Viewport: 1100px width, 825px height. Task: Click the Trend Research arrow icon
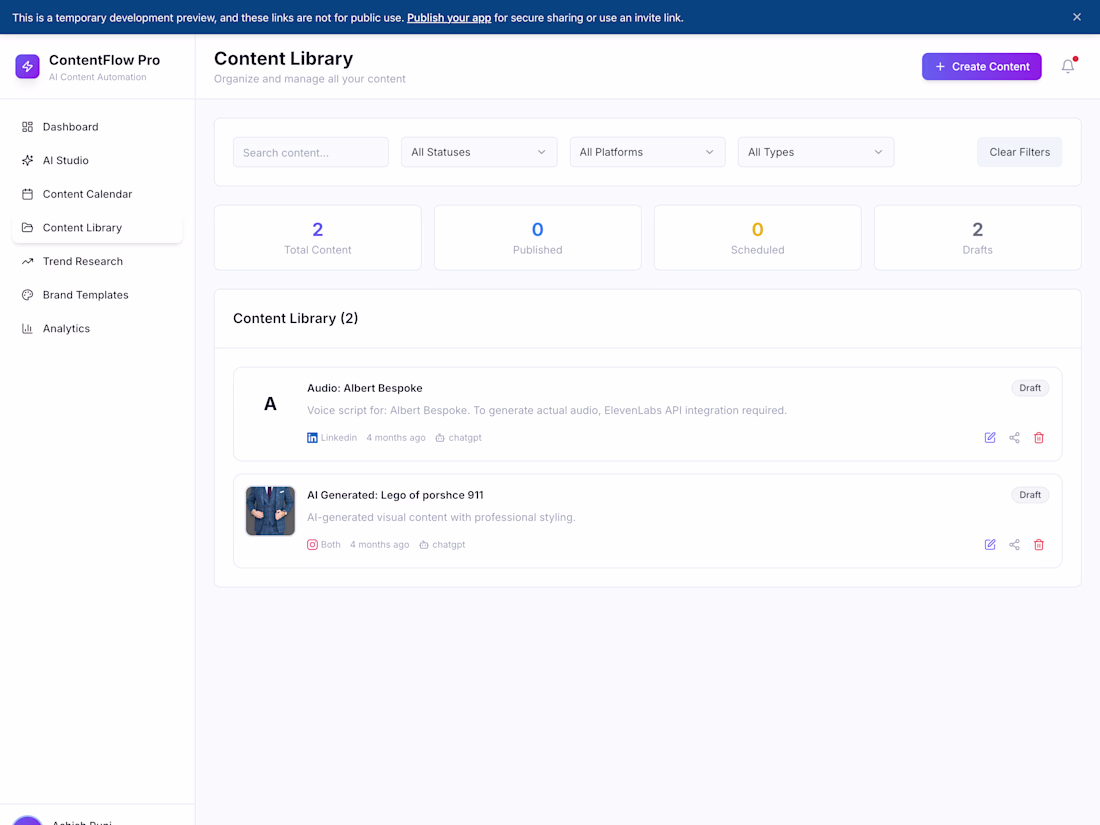pyautogui.click(x=27, y=262)
